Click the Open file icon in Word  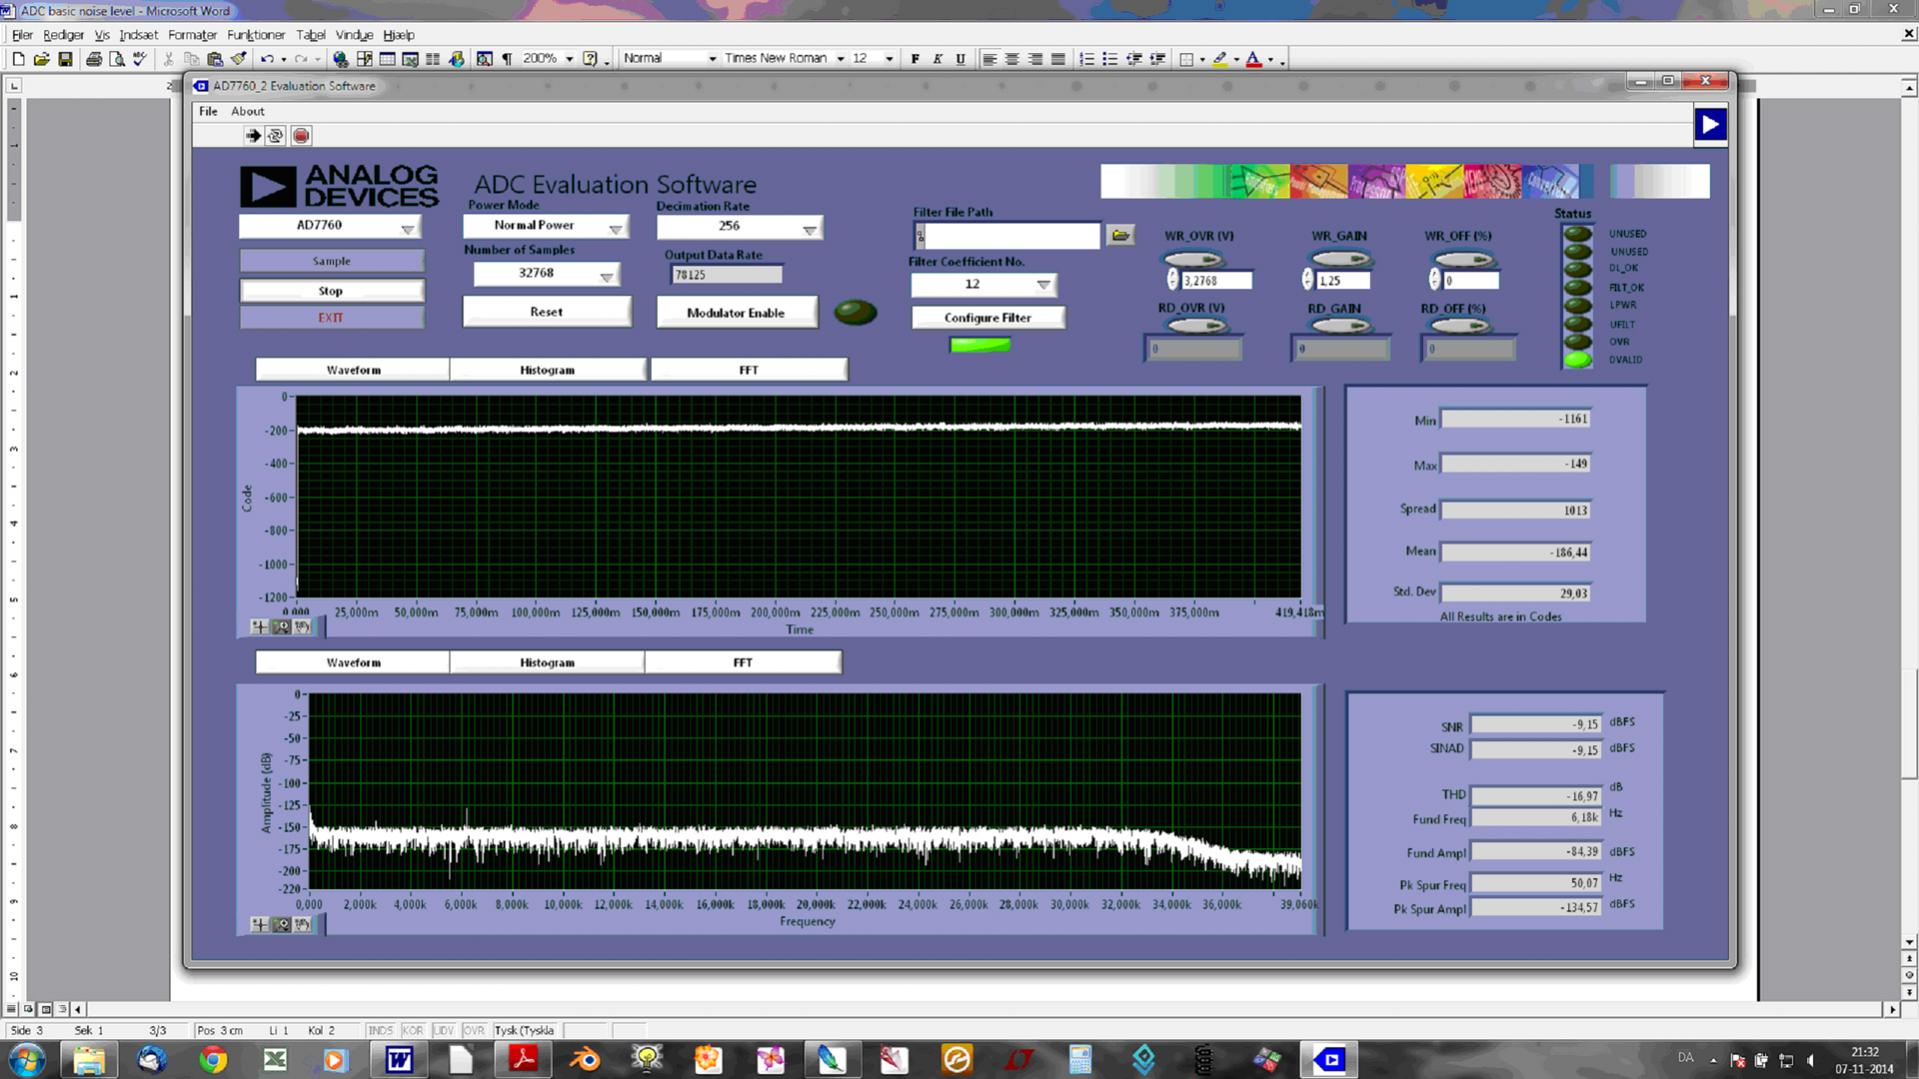click(41, 59)
